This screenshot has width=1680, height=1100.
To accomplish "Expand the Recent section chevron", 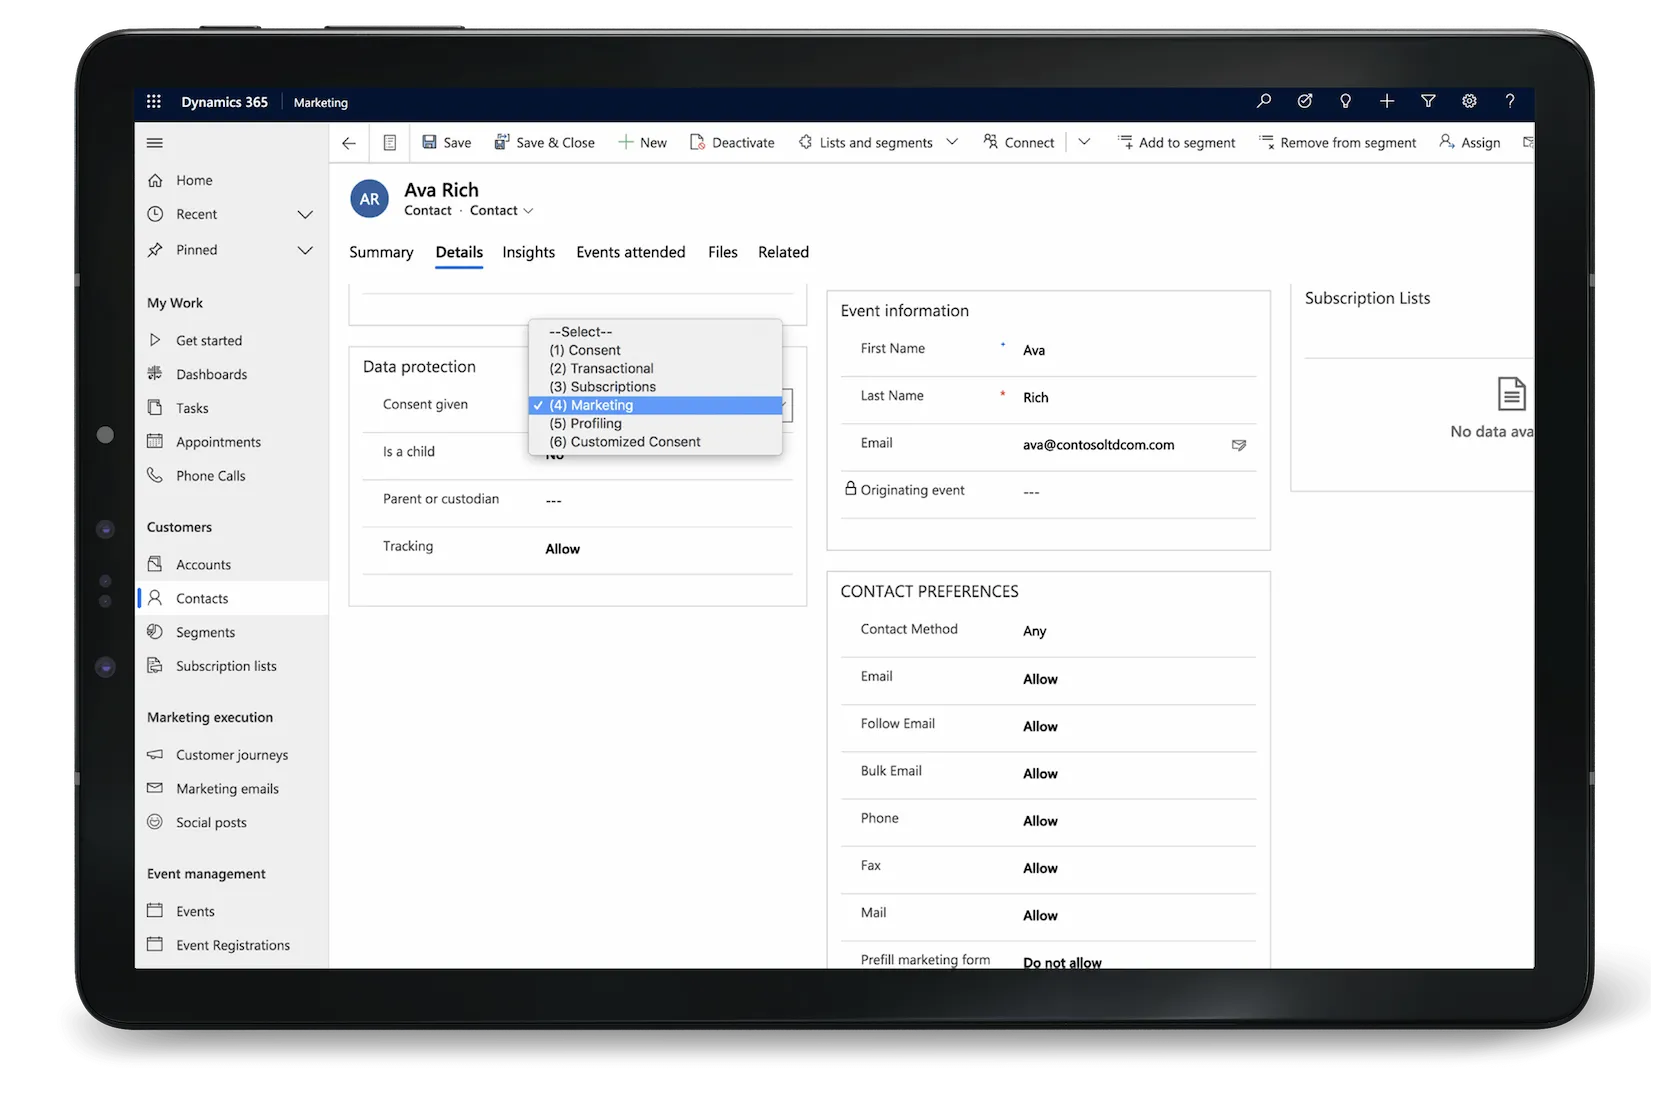I will 305,214.
